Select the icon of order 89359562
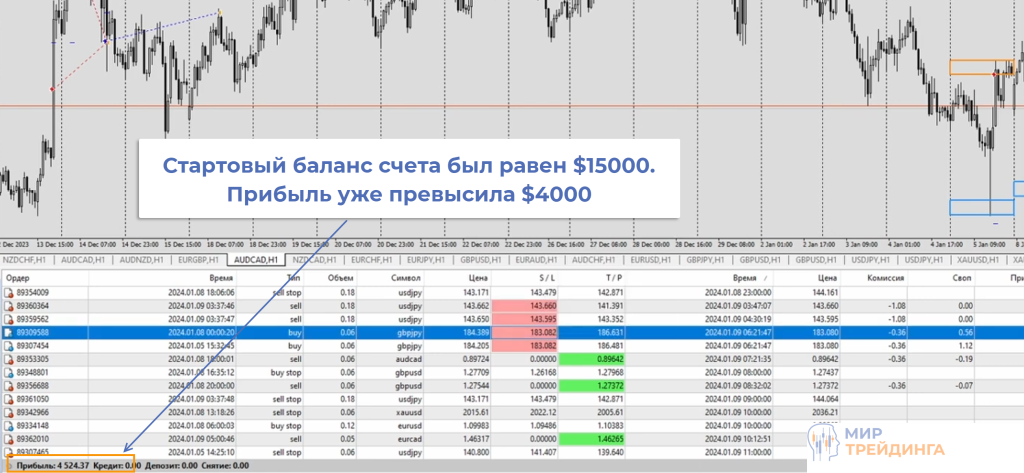Viewport: 1024px width, 473px height. (x=9, y=319)
